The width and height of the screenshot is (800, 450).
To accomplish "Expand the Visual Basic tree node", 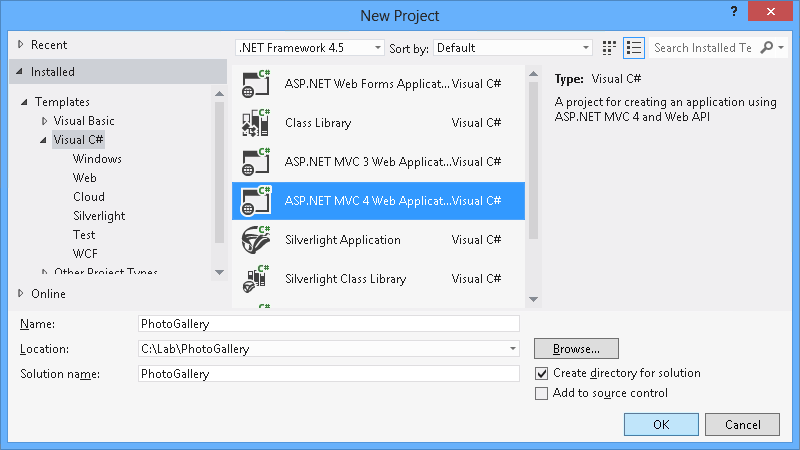I will 45,121.
